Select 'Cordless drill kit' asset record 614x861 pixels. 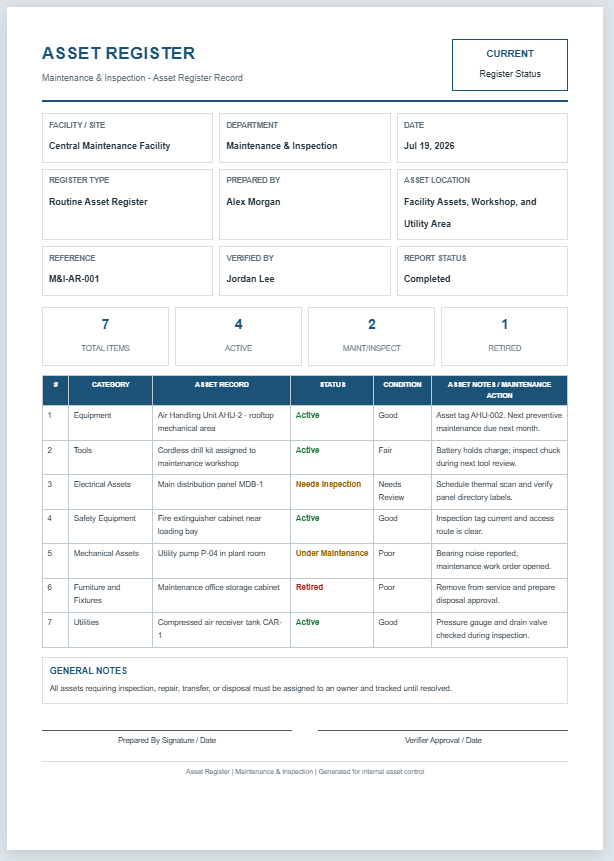click(221, 457)
